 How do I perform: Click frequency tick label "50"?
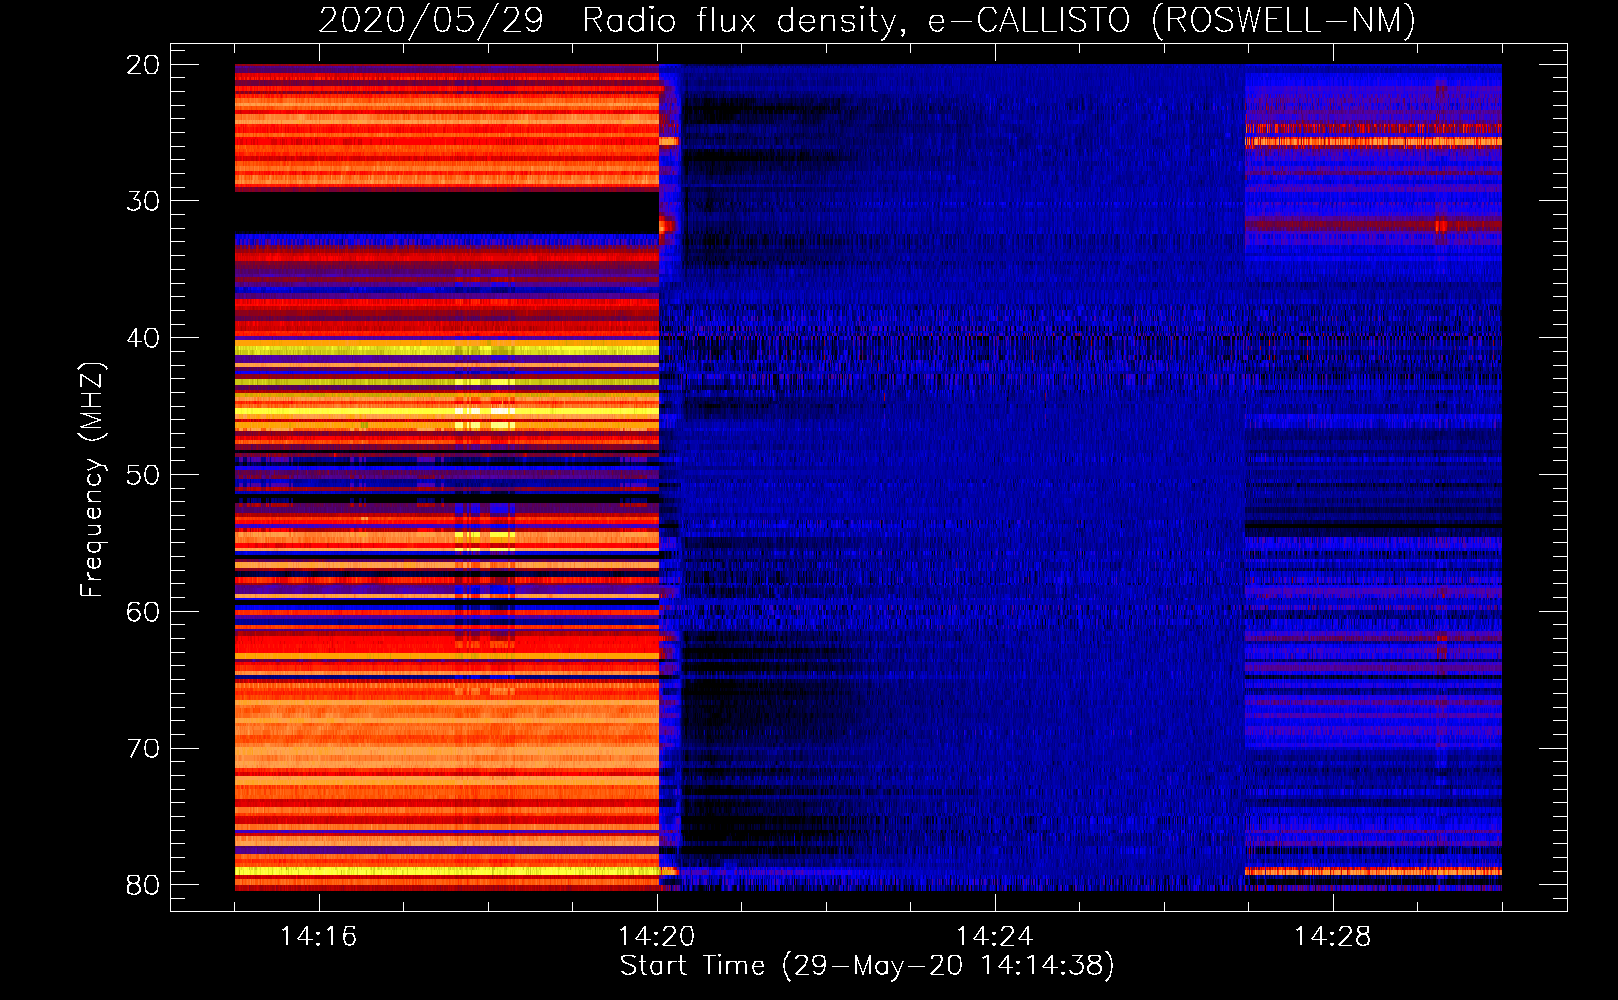(143, 475)
